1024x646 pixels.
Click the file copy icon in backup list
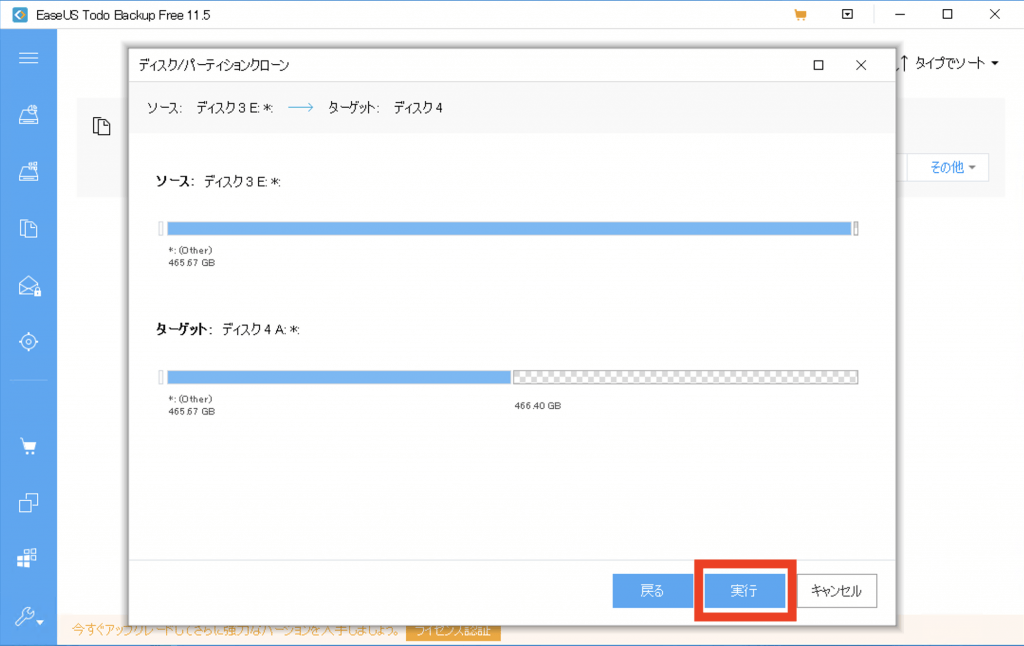(100, 126)
